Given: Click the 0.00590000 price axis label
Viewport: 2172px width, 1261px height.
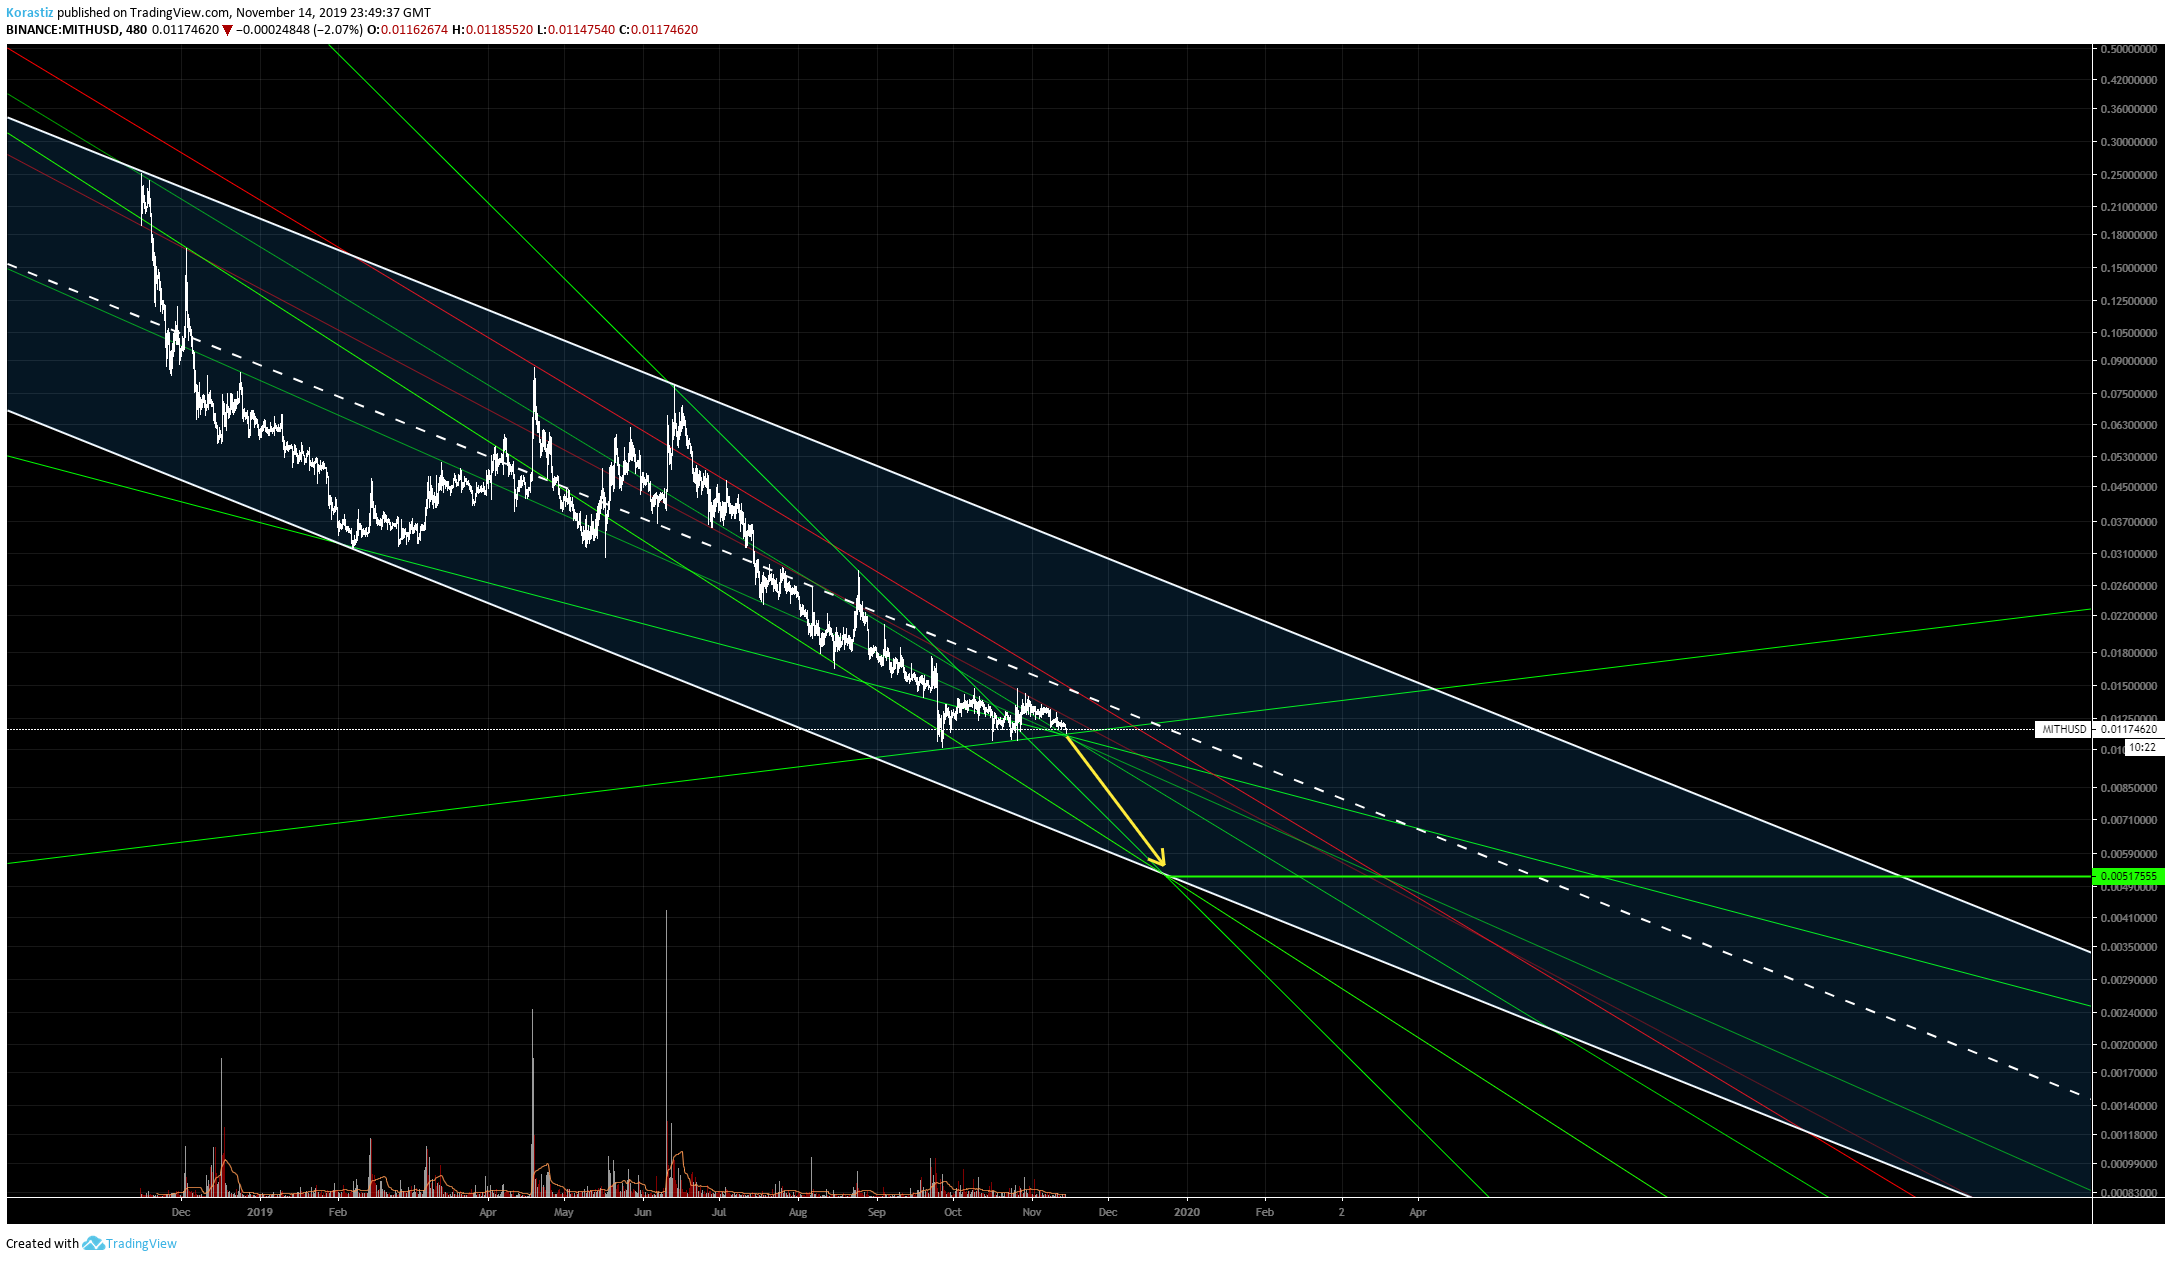Looking at the screenshot, I should (x=2129, y=854).
